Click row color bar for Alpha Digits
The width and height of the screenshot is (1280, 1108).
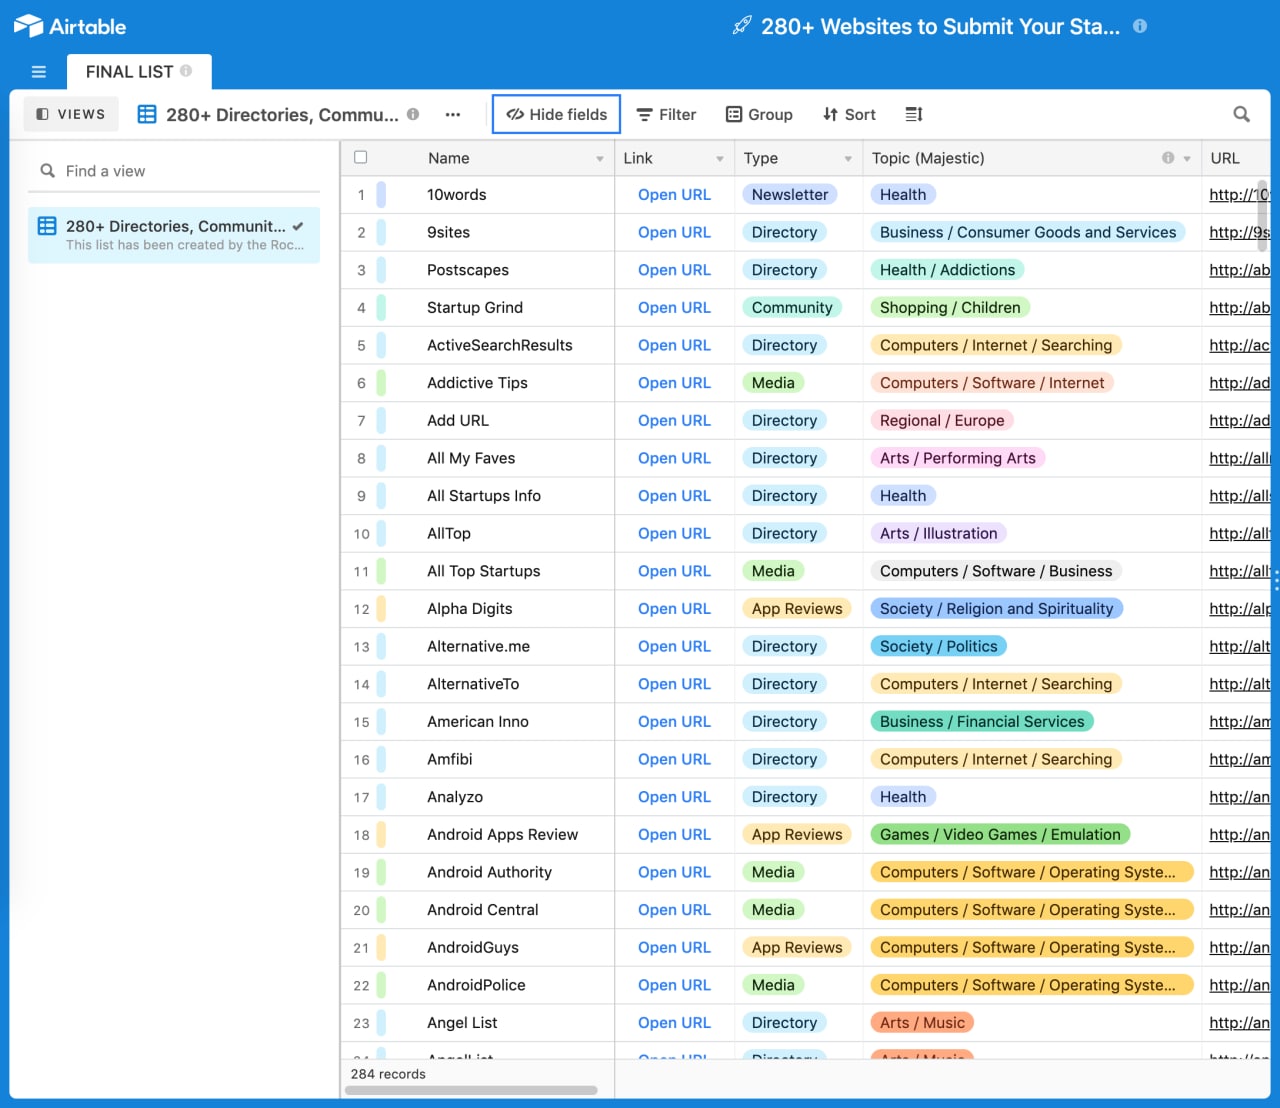pyautogui.click(x=381, y=609)
